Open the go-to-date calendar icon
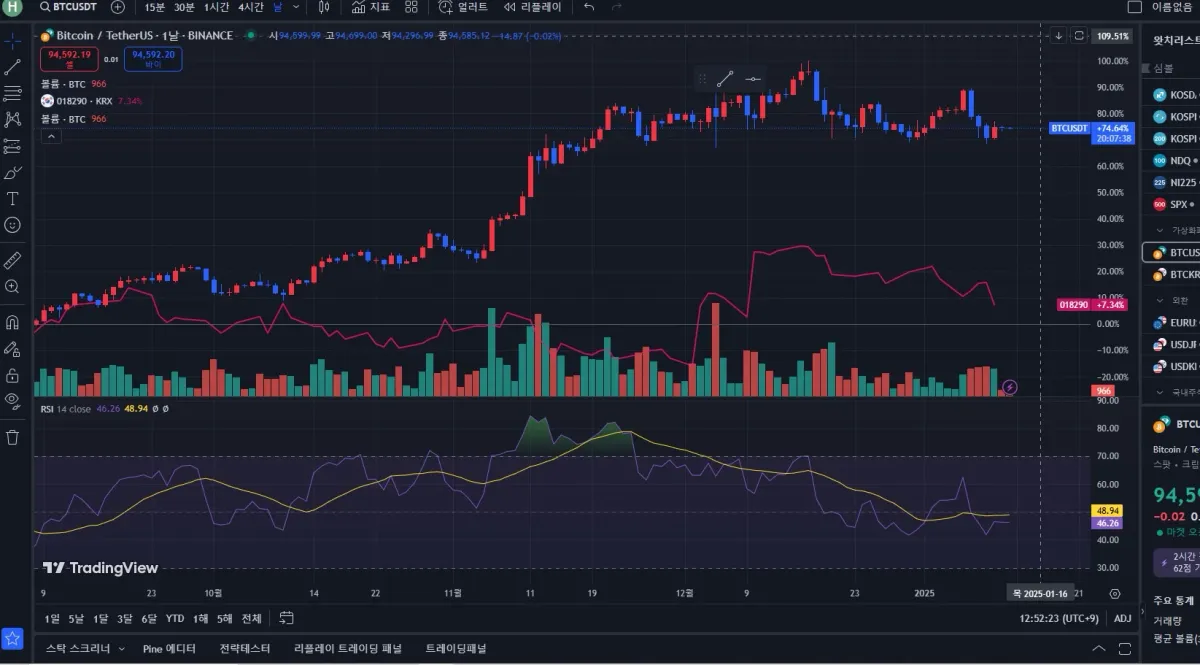Image resolution: width=1200 pixels, height=665 pixels. [286, 618]
